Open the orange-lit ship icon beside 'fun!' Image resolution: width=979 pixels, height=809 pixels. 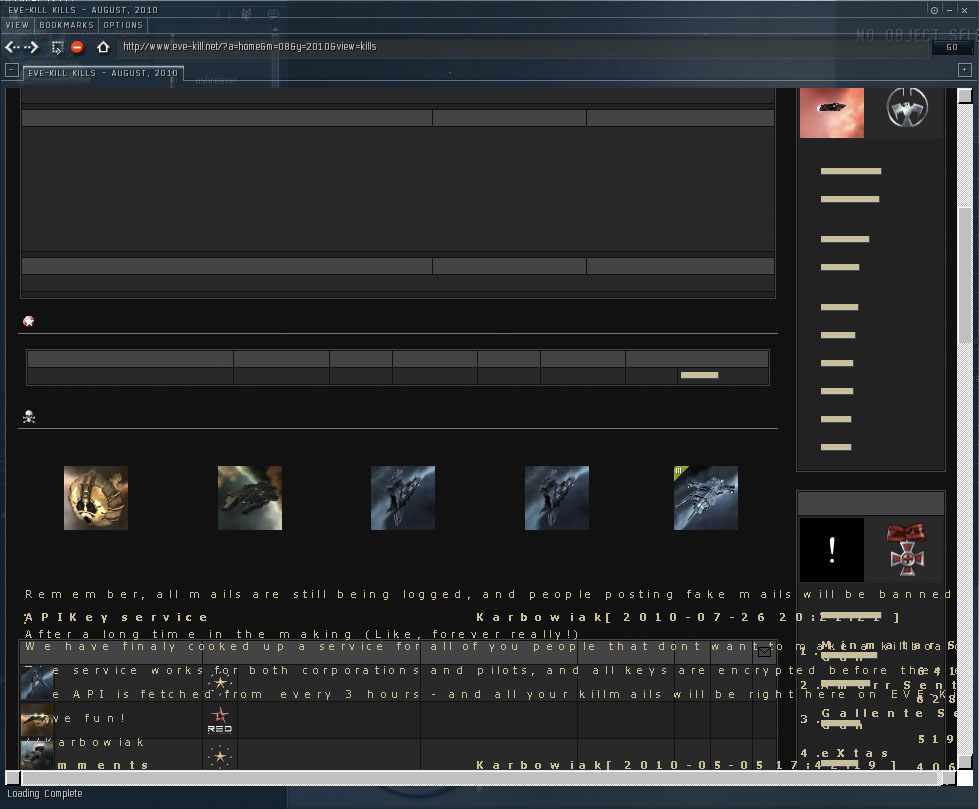pos(36,720)
